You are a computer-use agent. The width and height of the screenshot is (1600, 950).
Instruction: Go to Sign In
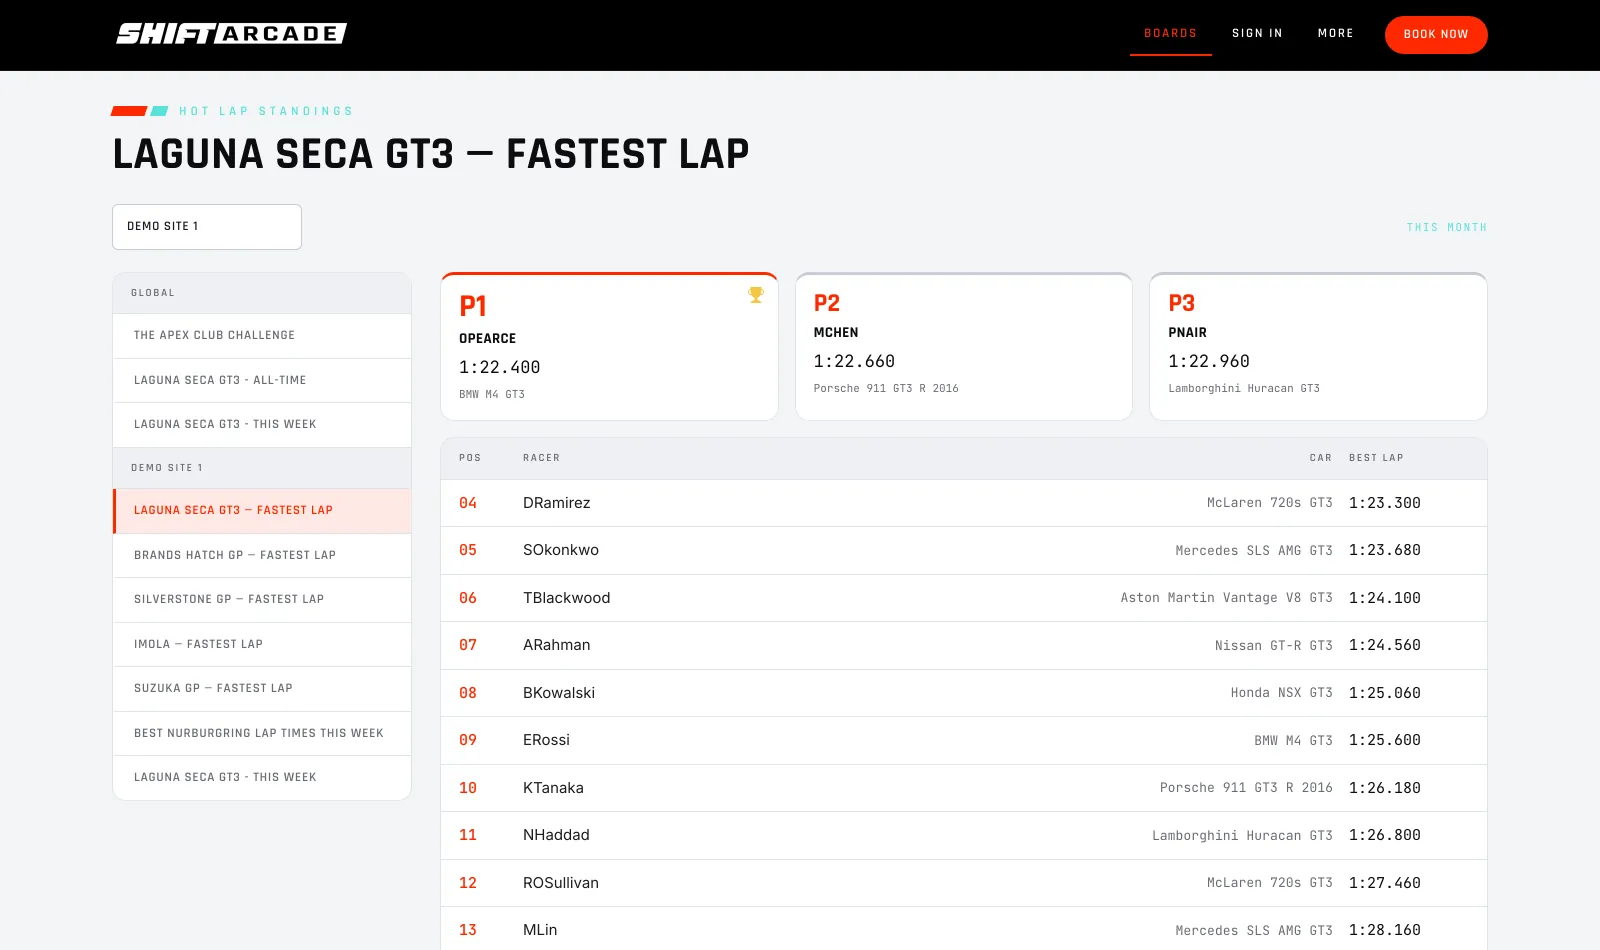tap(1257, 34)
